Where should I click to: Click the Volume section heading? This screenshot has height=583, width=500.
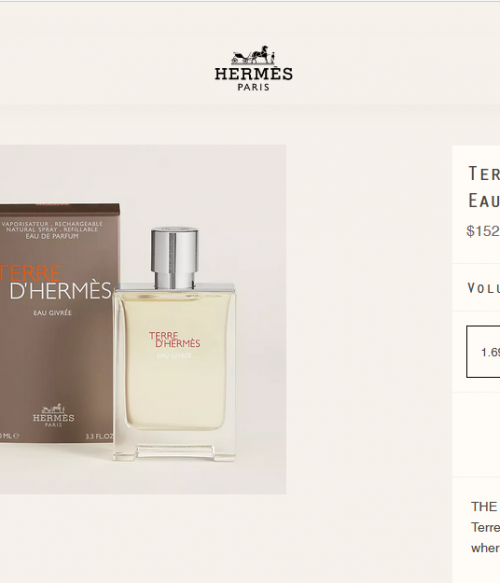(x=484, y=288)
